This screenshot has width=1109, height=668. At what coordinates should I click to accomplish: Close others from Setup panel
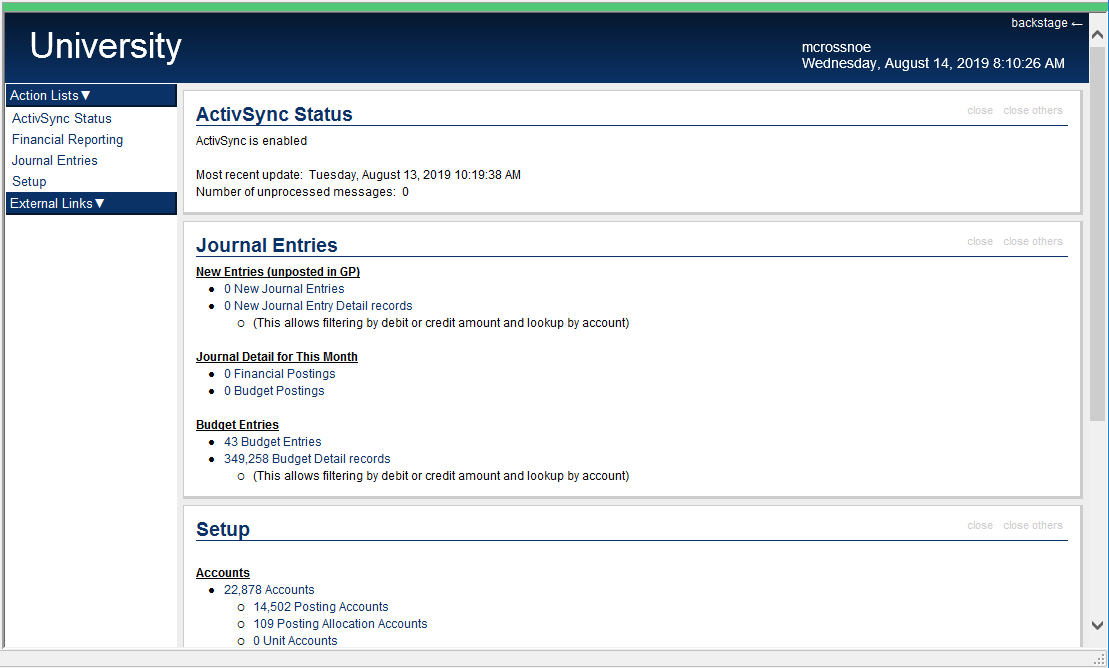(1032, 526)
